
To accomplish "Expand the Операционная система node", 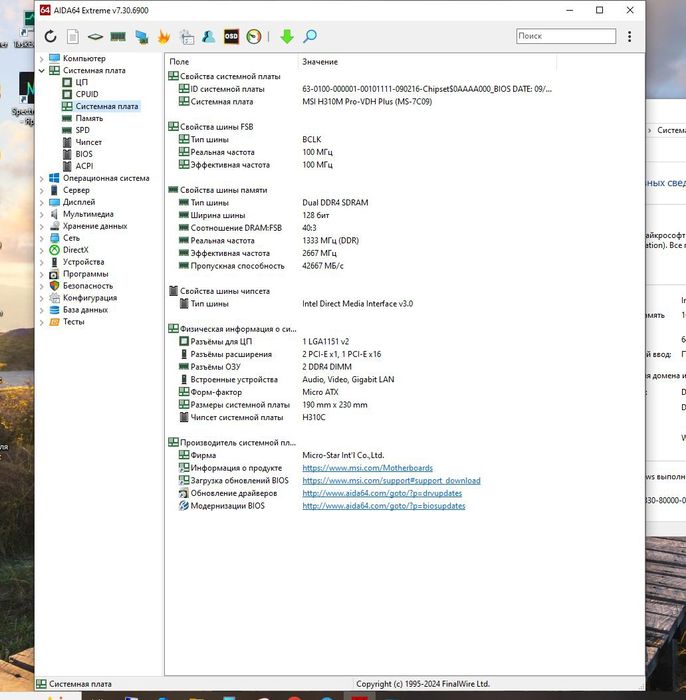I will point(42,179).
